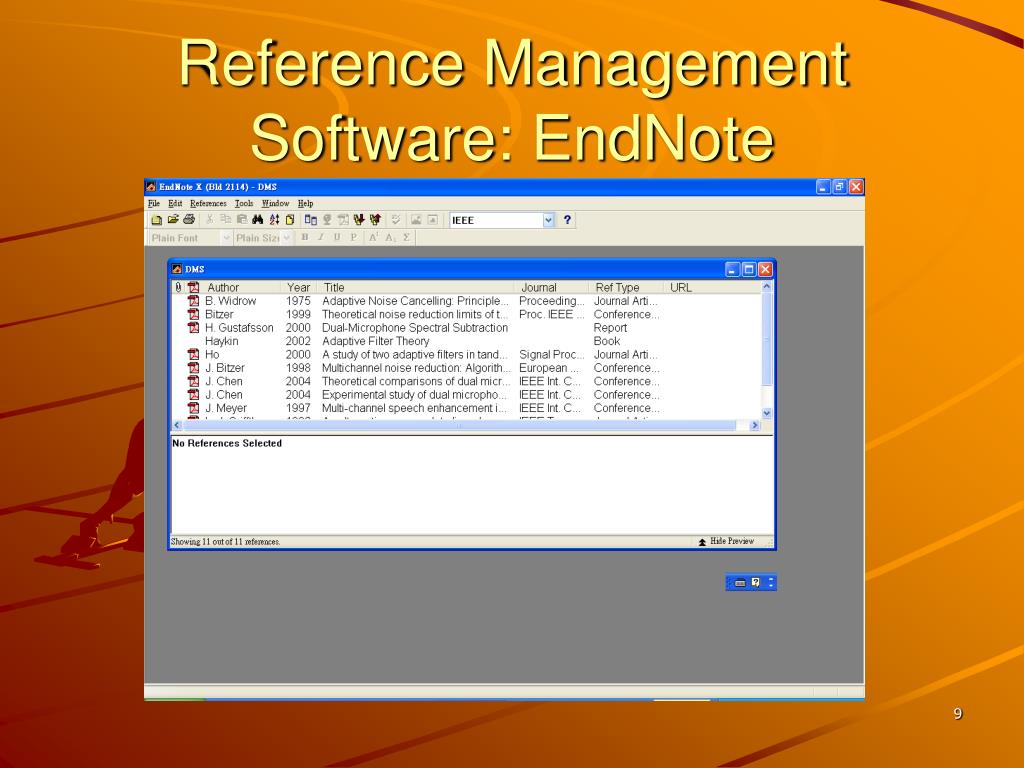Screen dimensions: 1024x768
Task: Toggle bold formatting button
Action: (x=305, y=237)
